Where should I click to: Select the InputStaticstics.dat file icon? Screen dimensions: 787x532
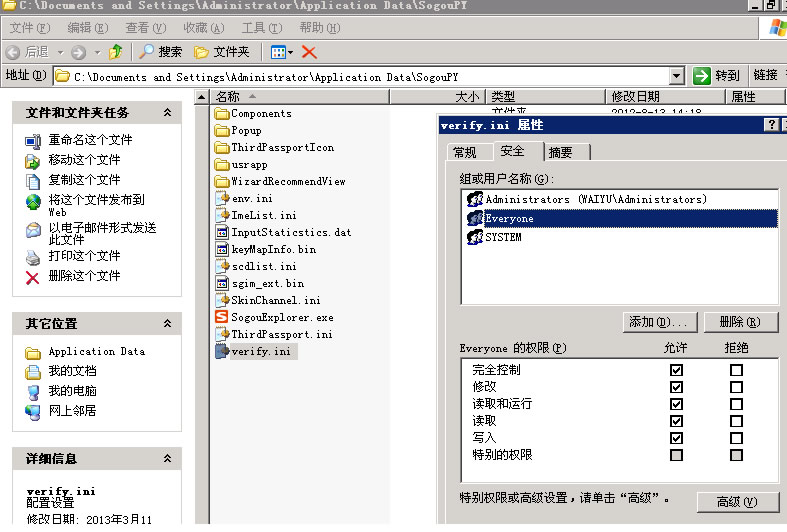pyautogui.click(x=222, y=232)
